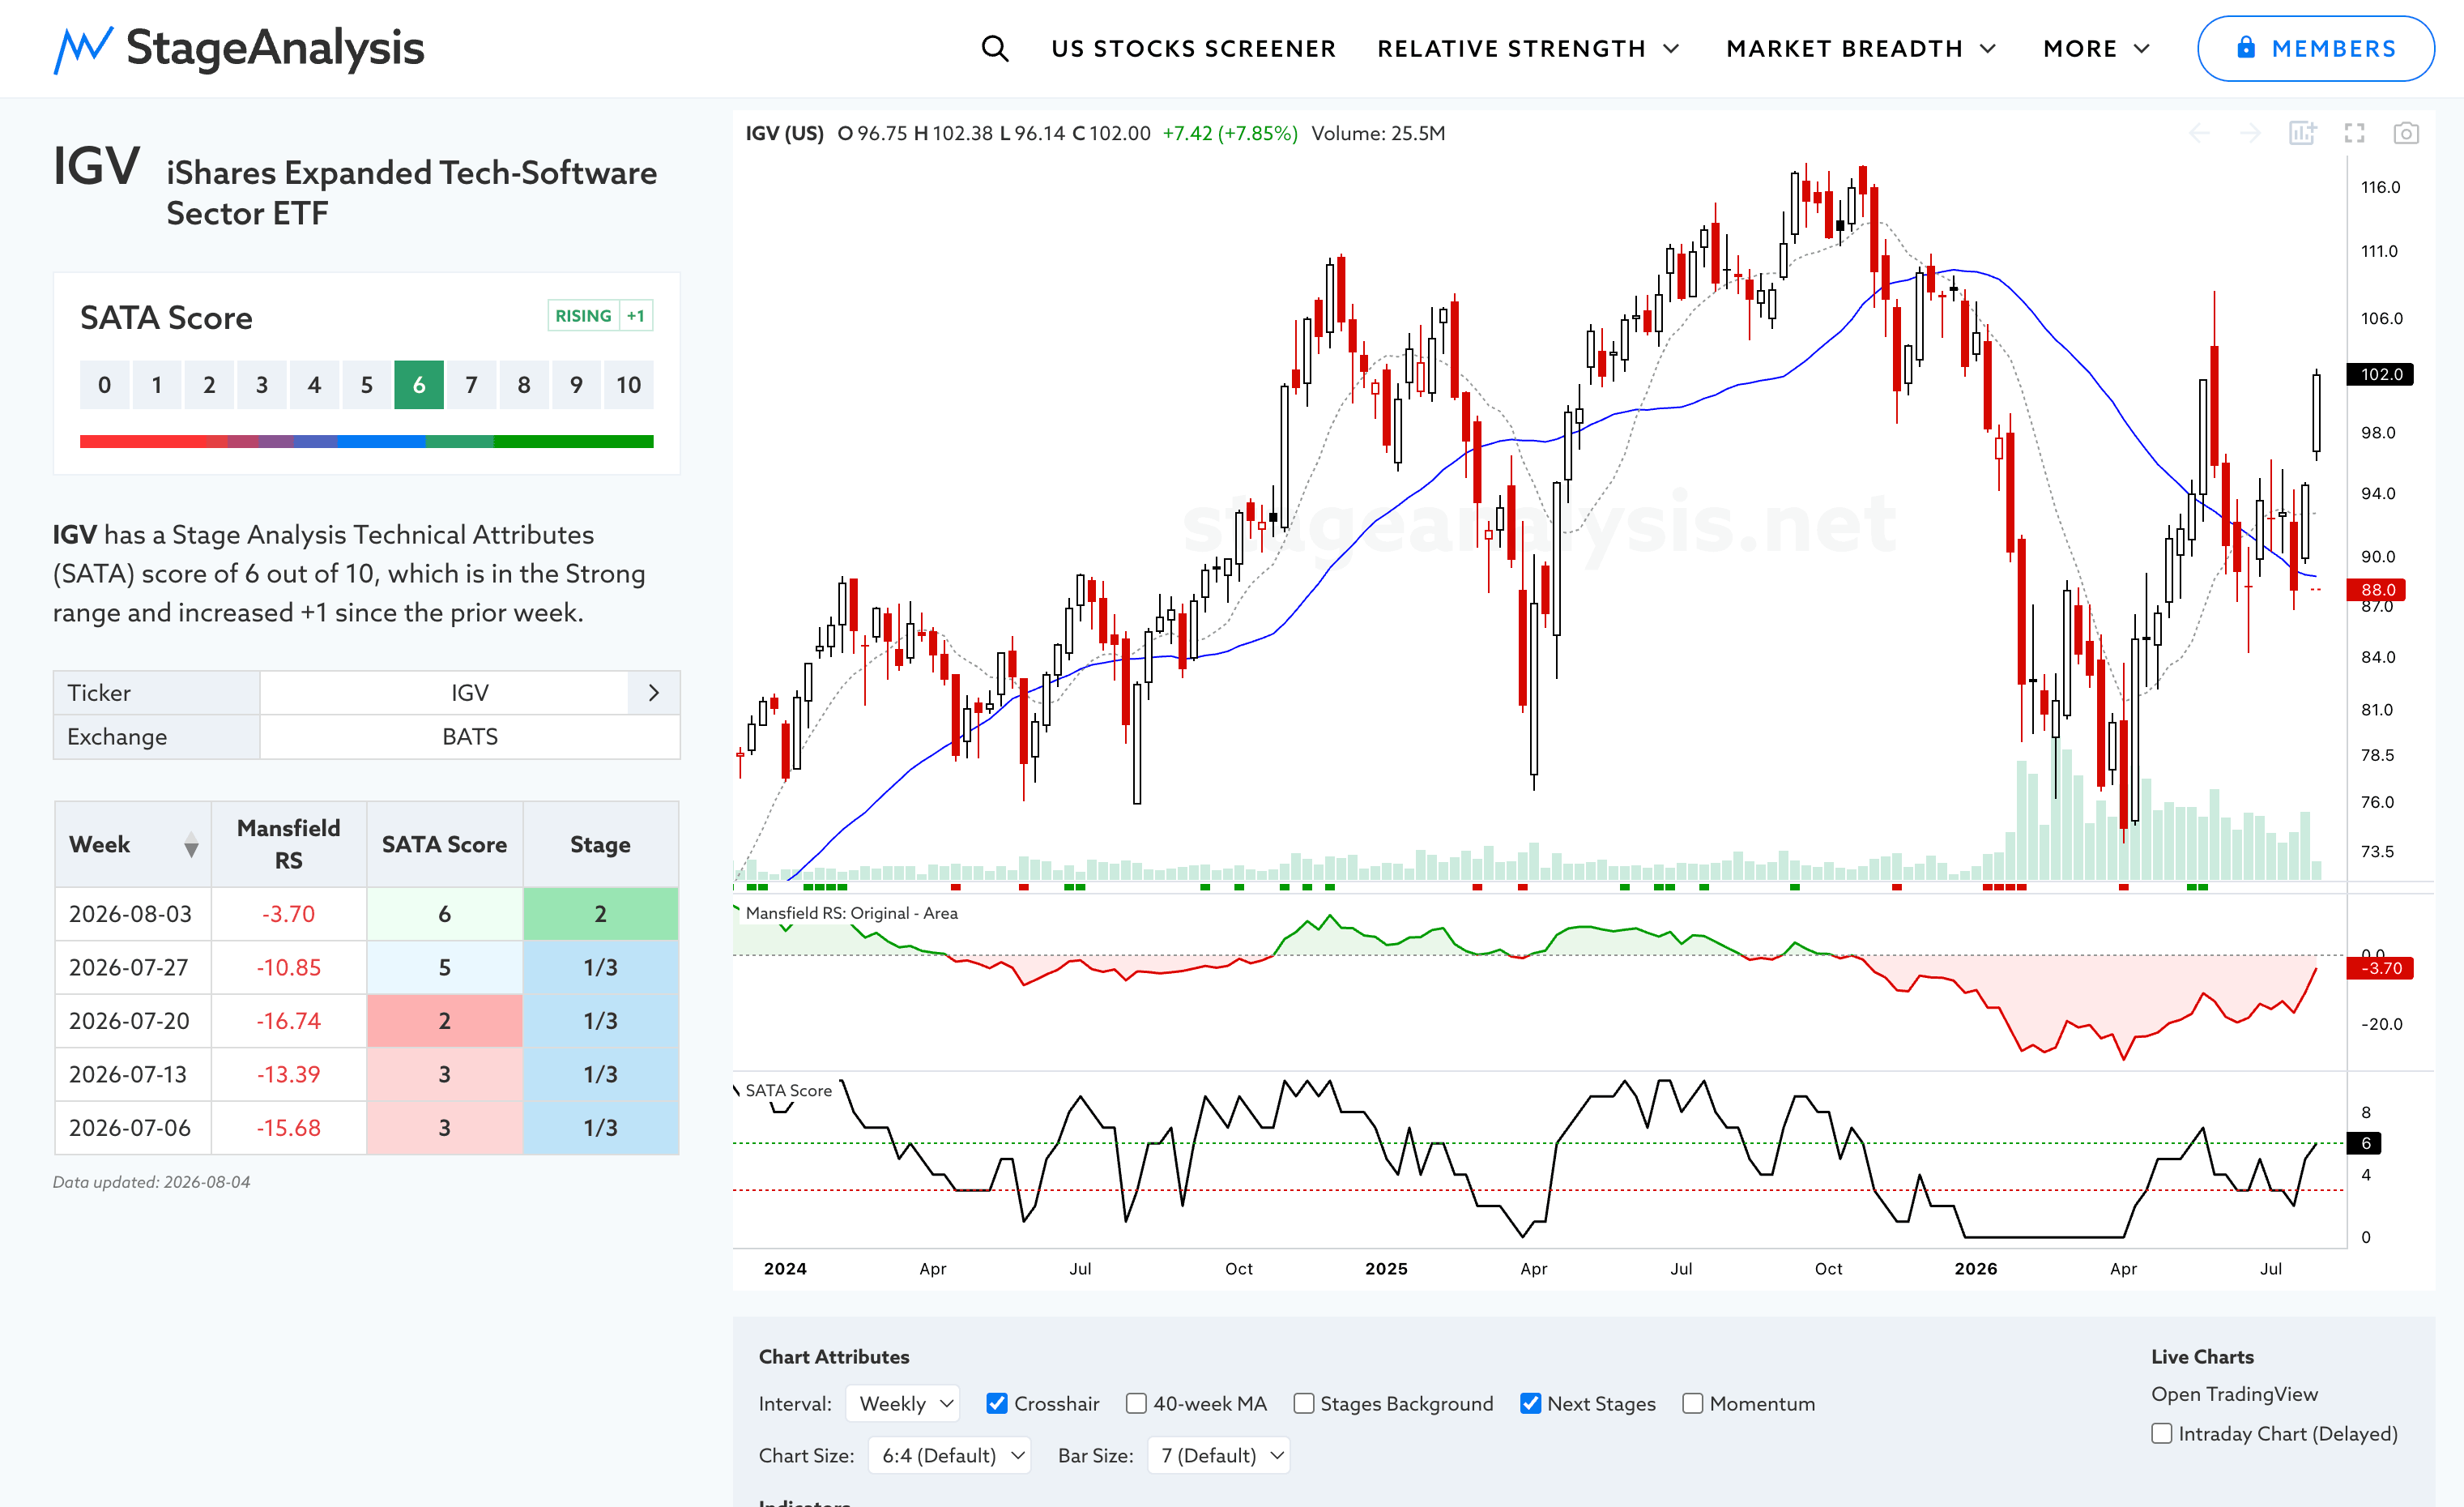Screen dimensions: 2464x1507
Task: Click the Data updated: 2026-08-04 note
Action: pos(151,1182)
